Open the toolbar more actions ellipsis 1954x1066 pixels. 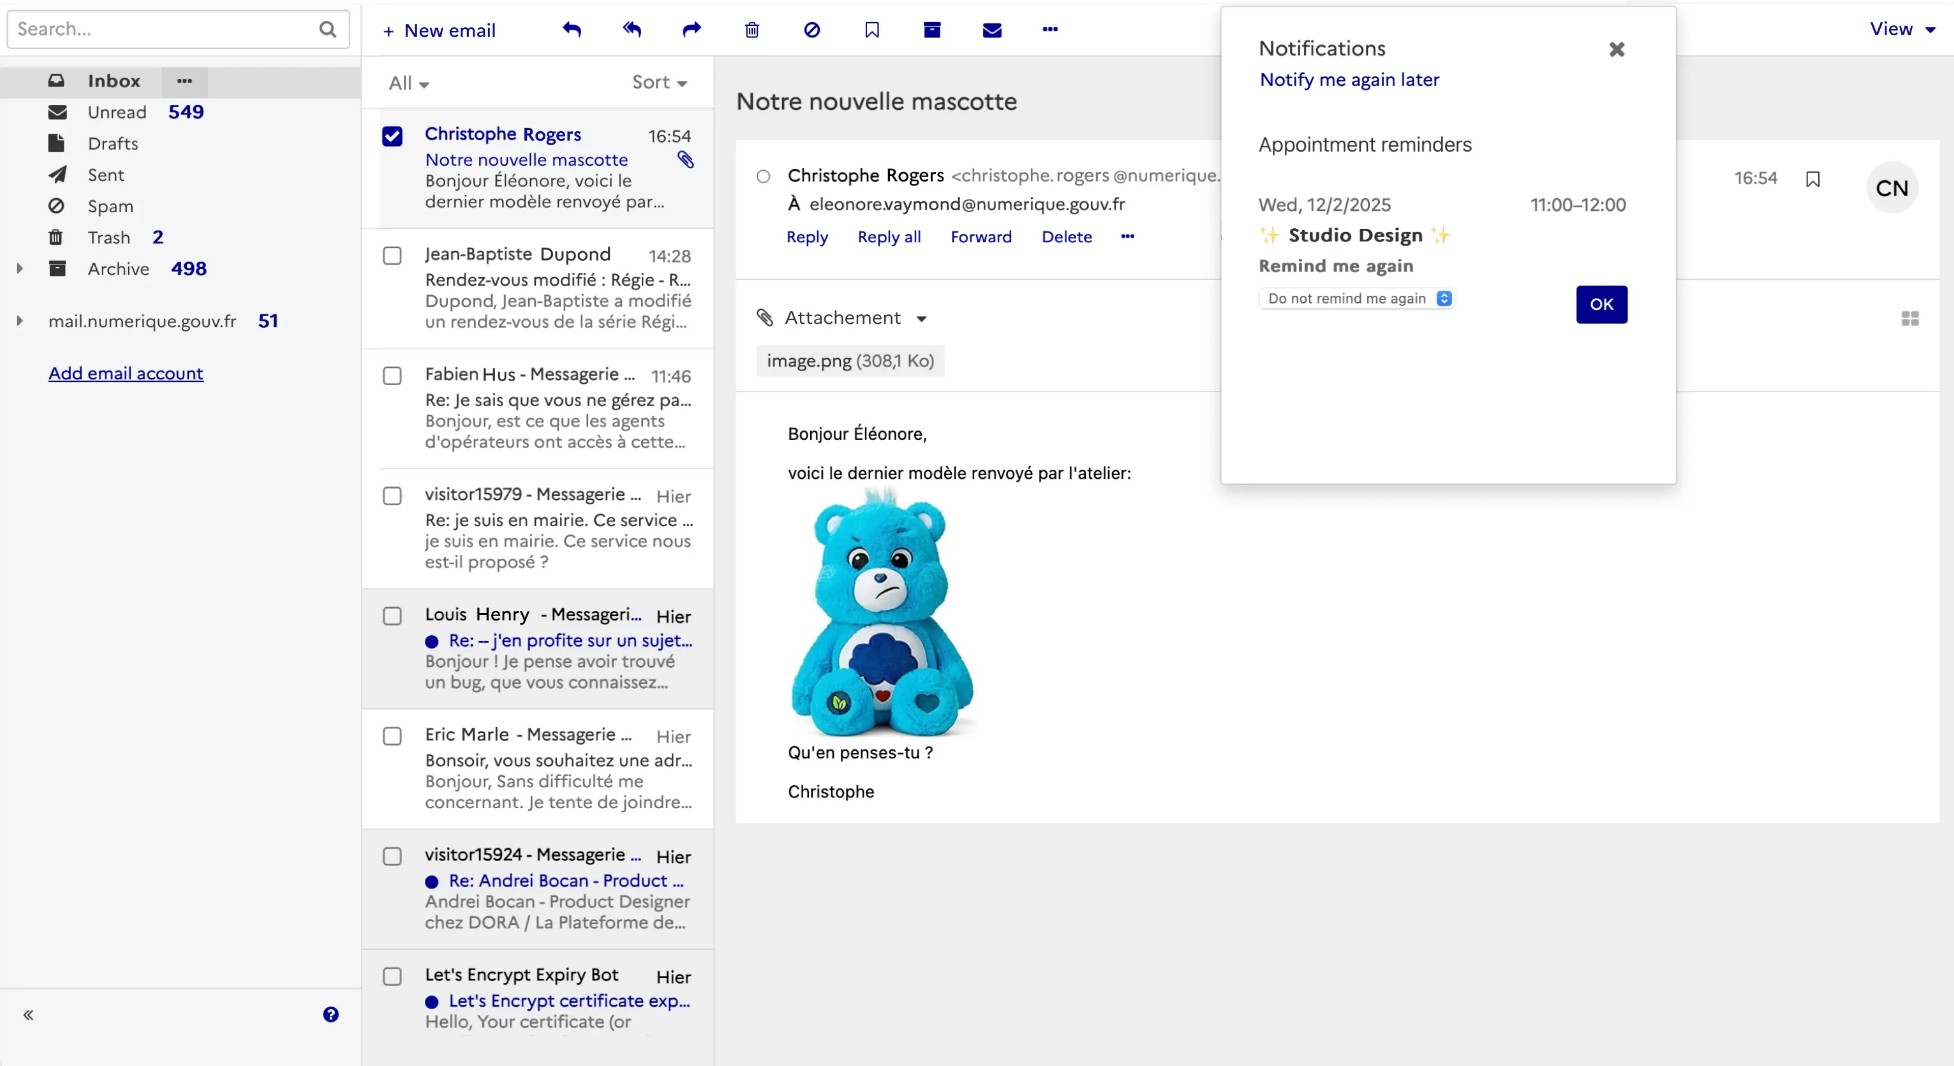pyautogui.click(x=1050, y=29)
